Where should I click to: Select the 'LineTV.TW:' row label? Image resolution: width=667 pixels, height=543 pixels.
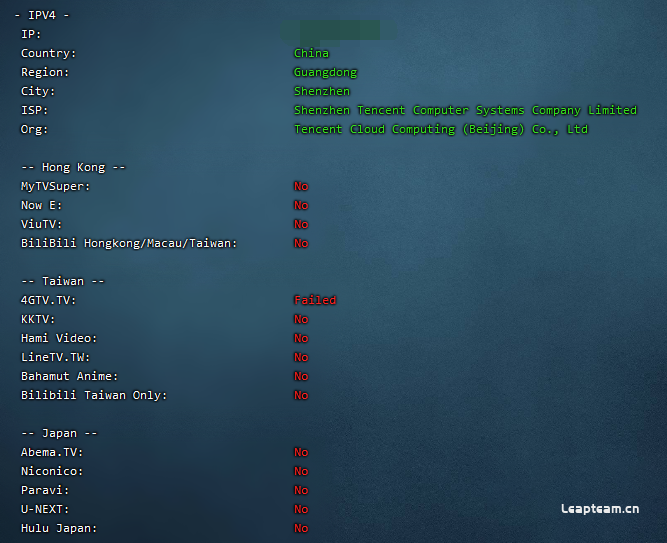point(55,357)
